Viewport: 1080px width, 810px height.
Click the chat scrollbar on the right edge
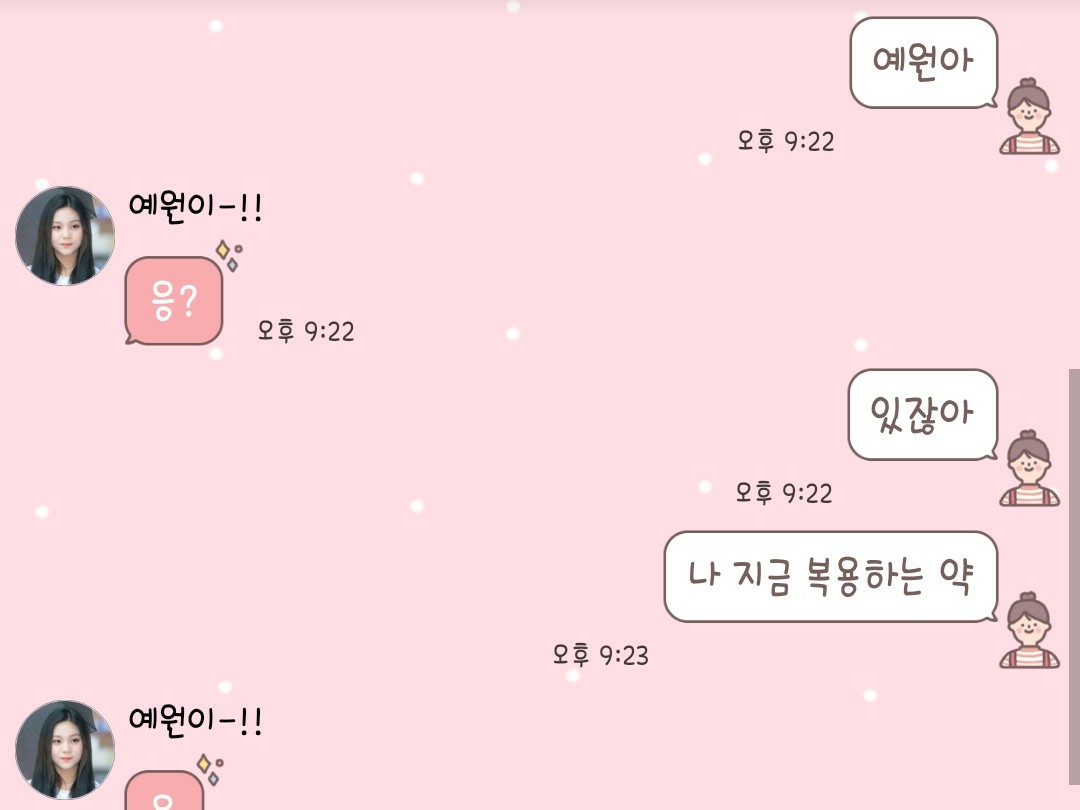(1074, 577)
